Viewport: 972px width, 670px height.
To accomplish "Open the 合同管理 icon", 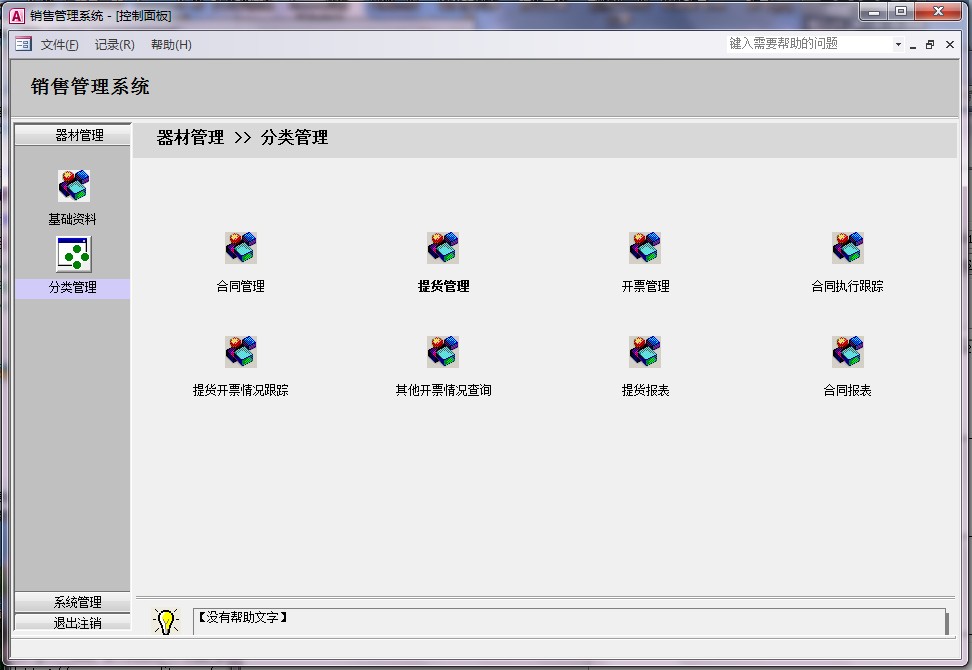I will pos(241,248).
